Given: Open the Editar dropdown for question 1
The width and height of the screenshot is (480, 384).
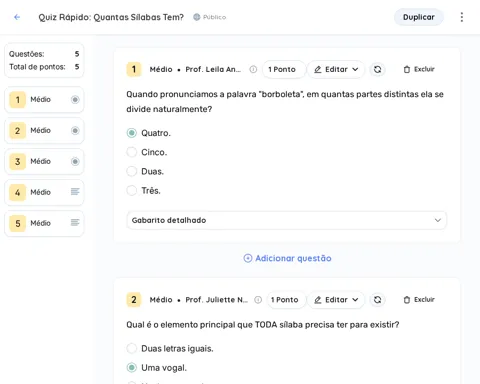Looking at the screenshot, I should tap(336, 69).
